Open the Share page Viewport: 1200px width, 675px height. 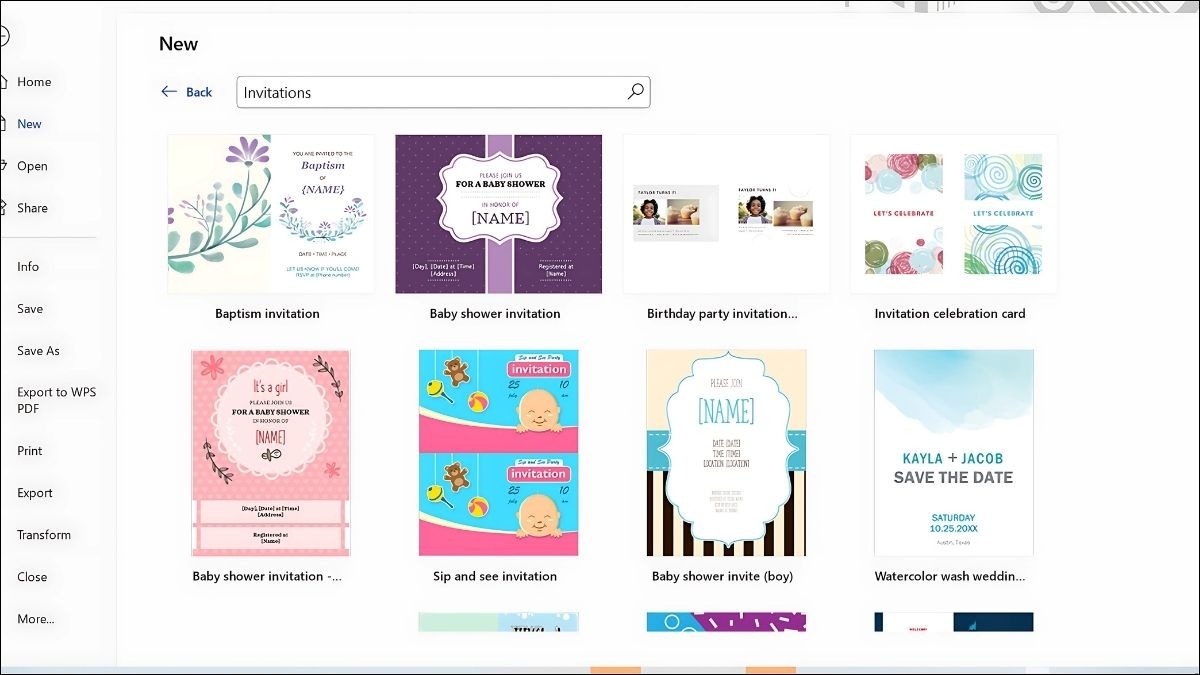pos(32,208)
